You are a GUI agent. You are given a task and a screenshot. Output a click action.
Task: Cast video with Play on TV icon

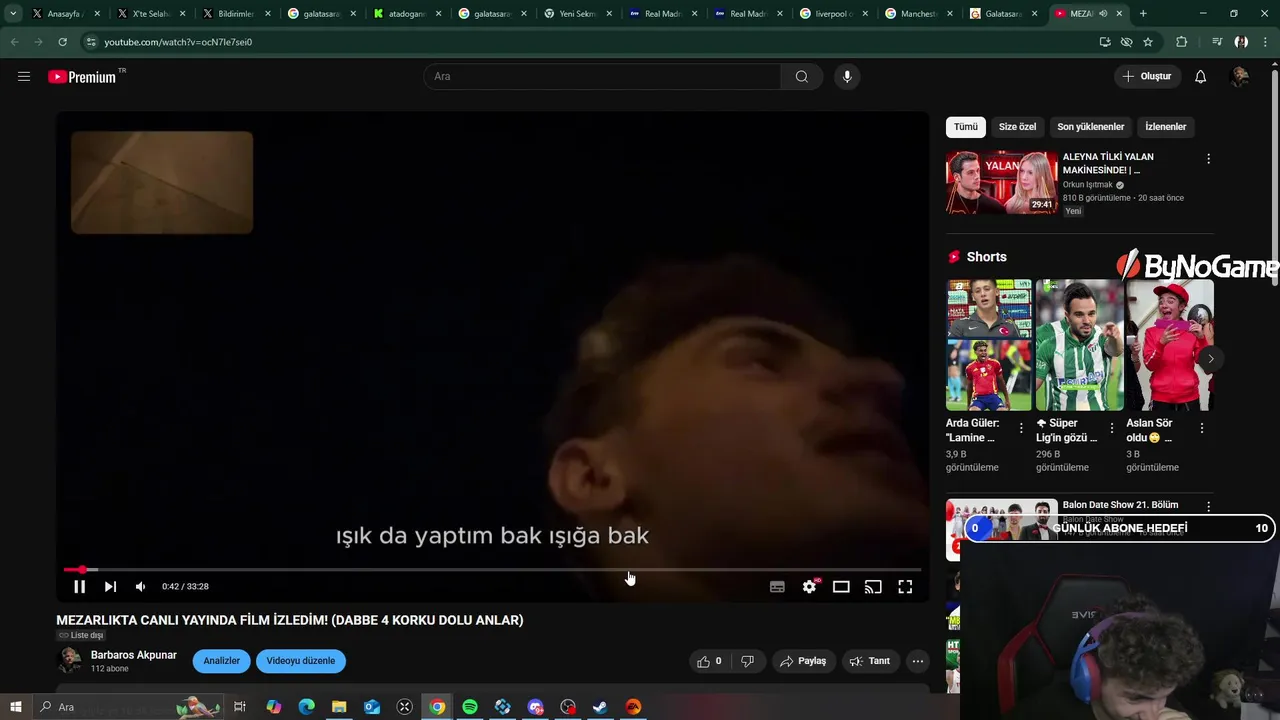click(873, 587)
